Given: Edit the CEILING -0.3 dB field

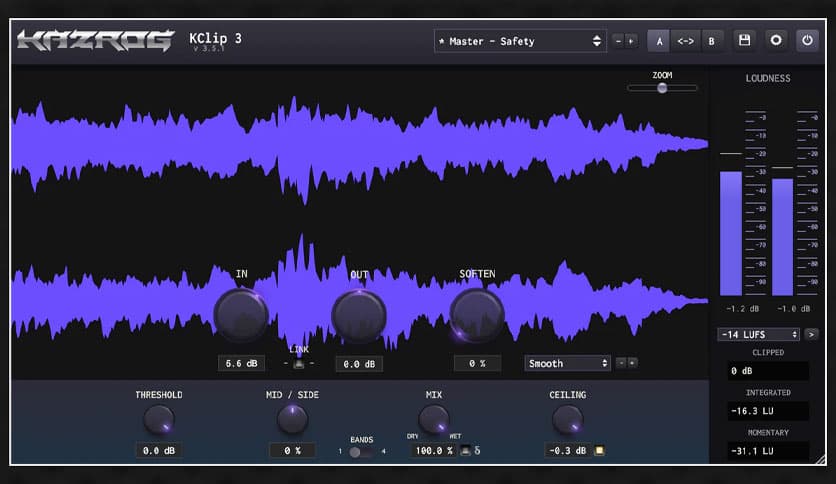Looking at the screenshot, I should (568, 450).
